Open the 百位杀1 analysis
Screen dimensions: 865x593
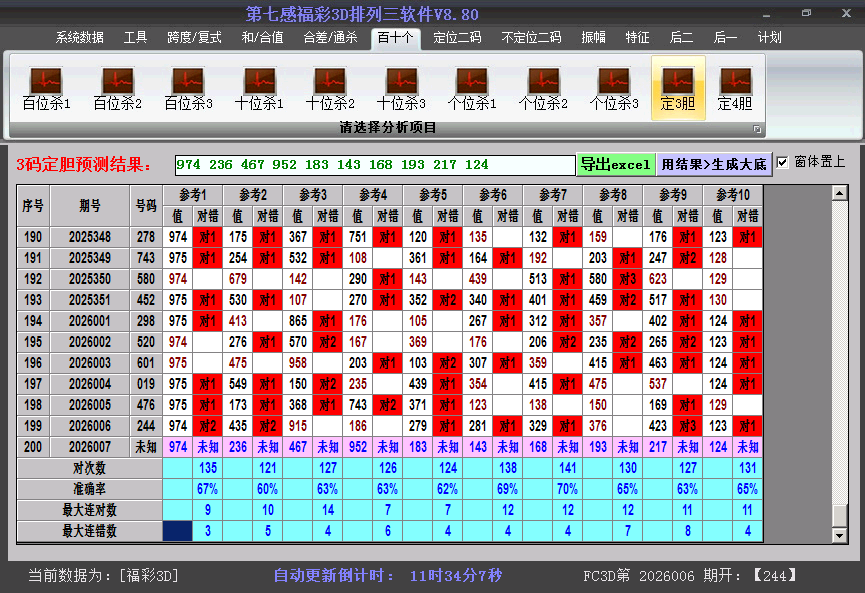pyautogui.click(x=47, y=88)
